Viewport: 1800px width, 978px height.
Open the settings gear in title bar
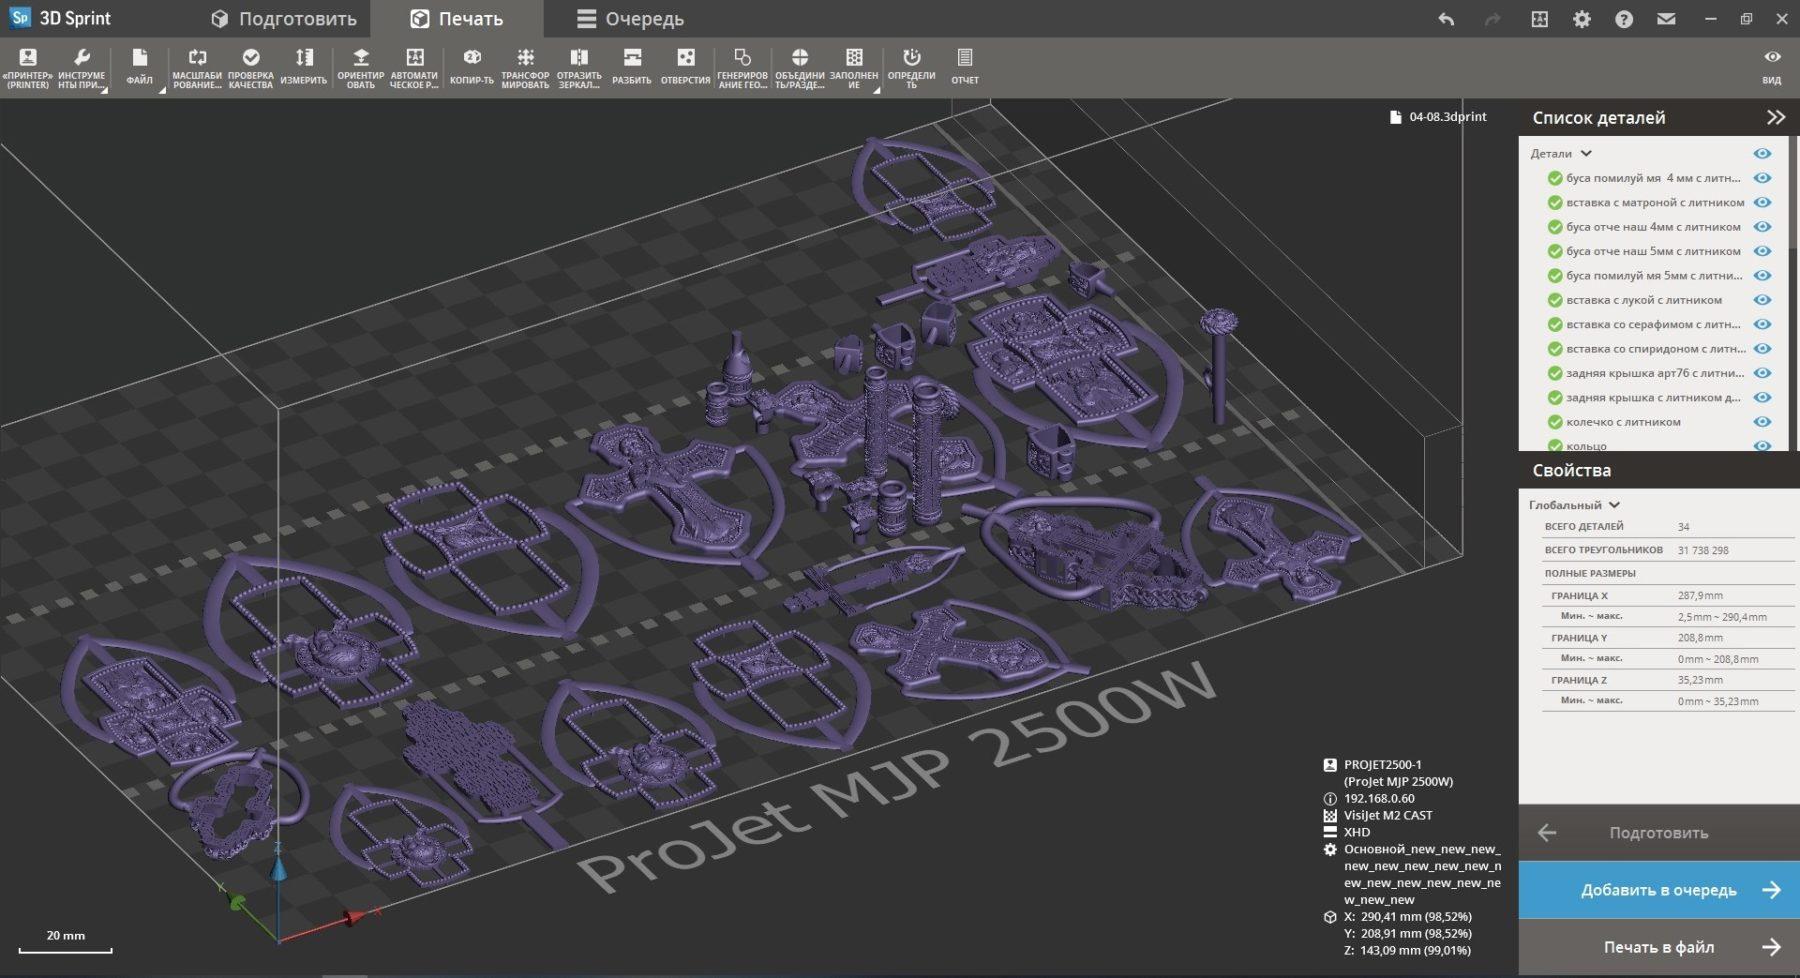pyautogui.click(x=1582, y=19)
